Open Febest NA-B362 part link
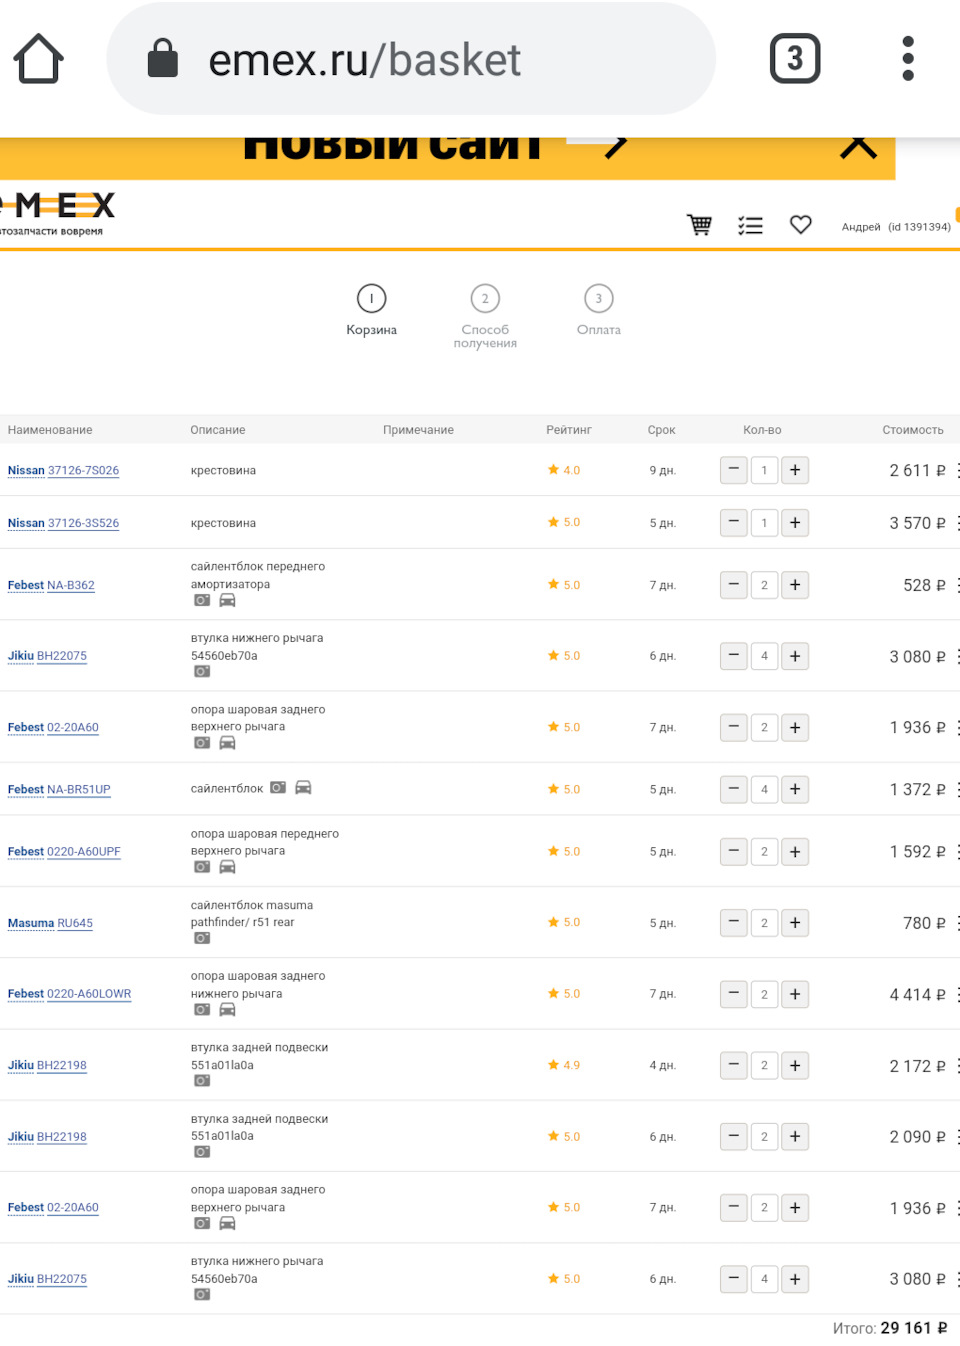This screenshot has height=1346, width=960. click(x=51, y=585)
